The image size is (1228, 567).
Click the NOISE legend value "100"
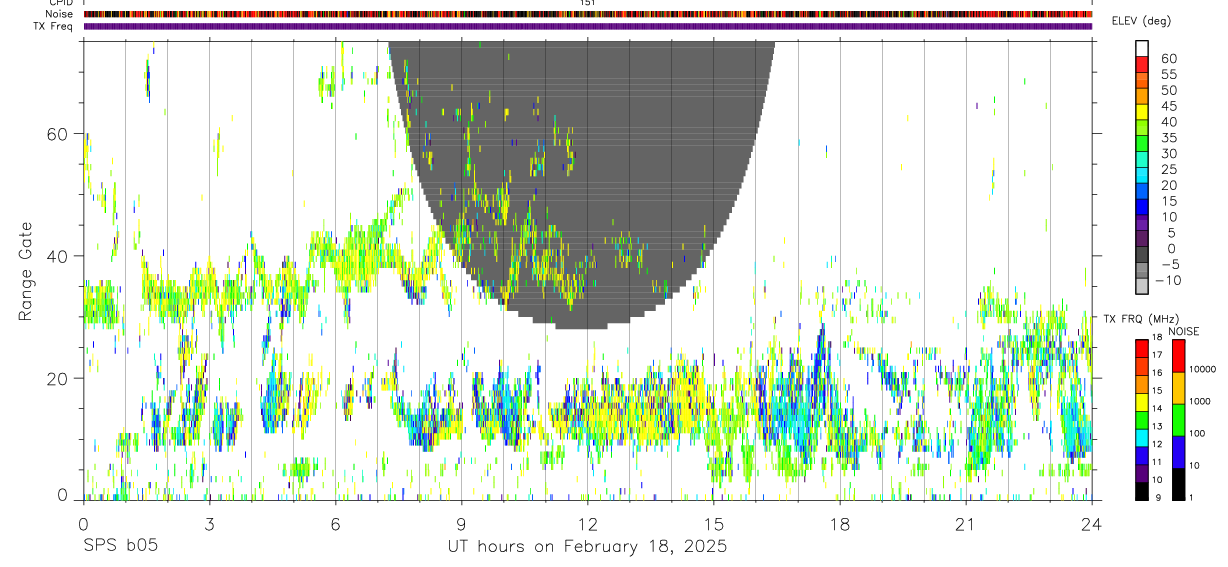(x=1199, y=434)
